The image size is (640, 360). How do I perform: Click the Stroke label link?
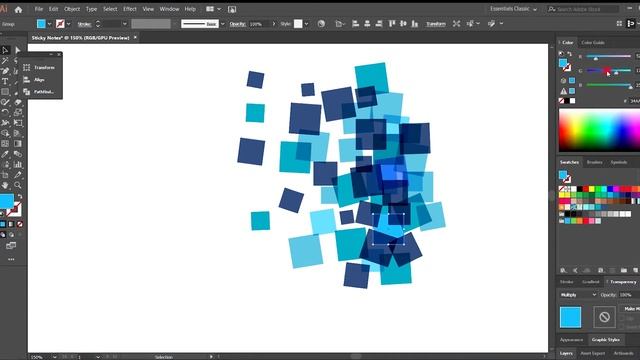pos(84,24)
